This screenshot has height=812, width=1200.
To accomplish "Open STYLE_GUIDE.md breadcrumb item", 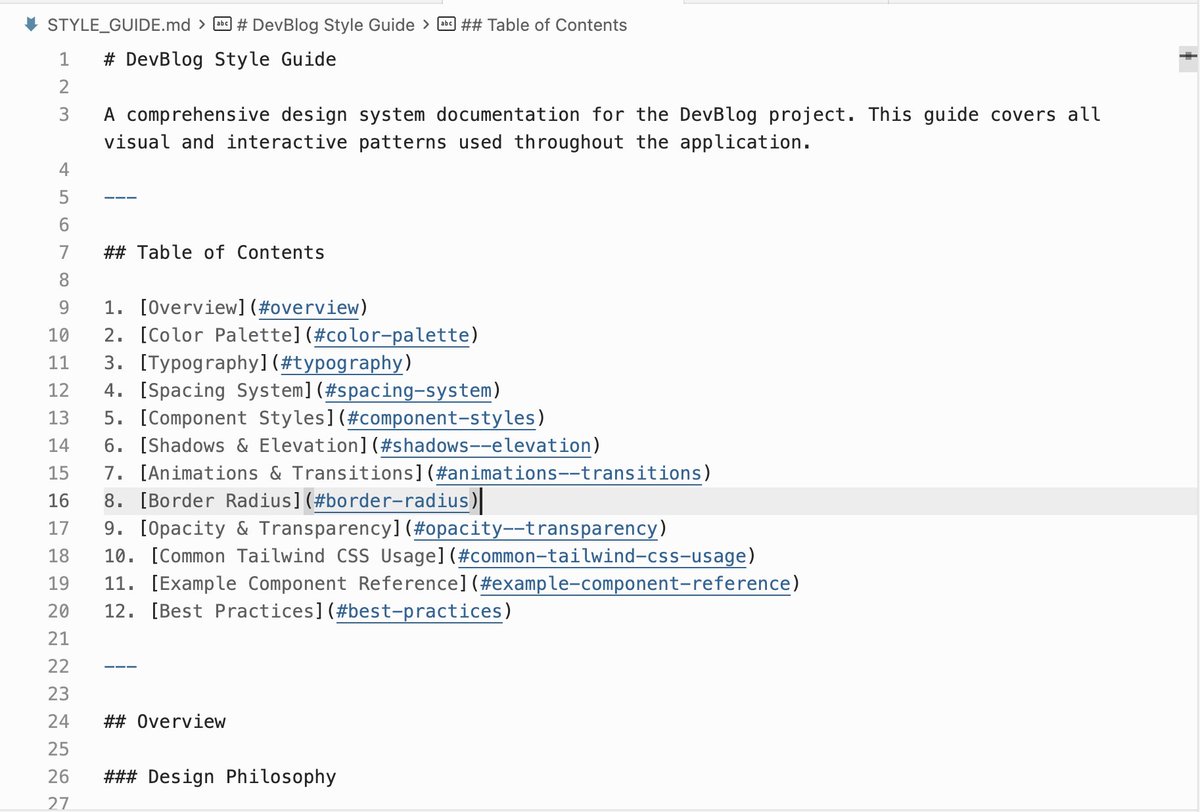I will pos(119,25).
